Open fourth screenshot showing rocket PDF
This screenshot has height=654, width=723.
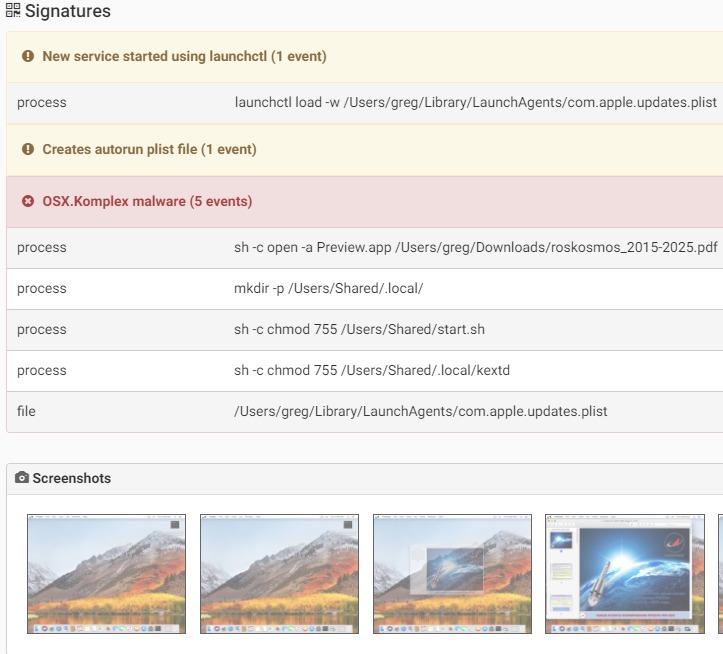coord(625,574)
